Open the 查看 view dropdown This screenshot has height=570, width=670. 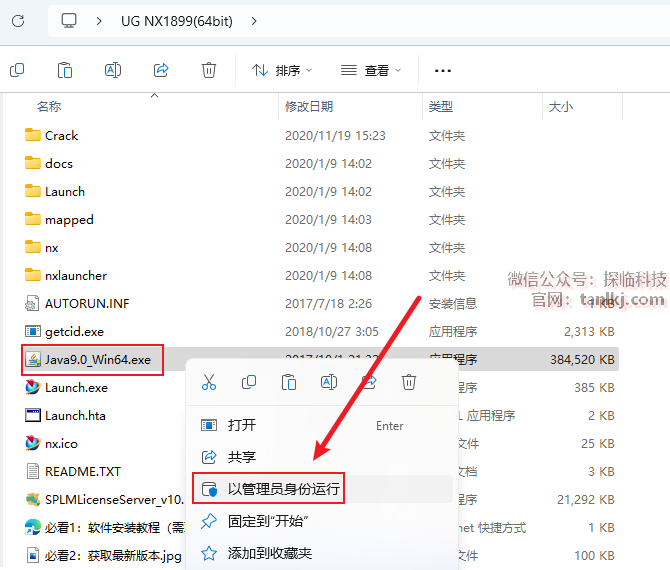click(x=371, y=70)
